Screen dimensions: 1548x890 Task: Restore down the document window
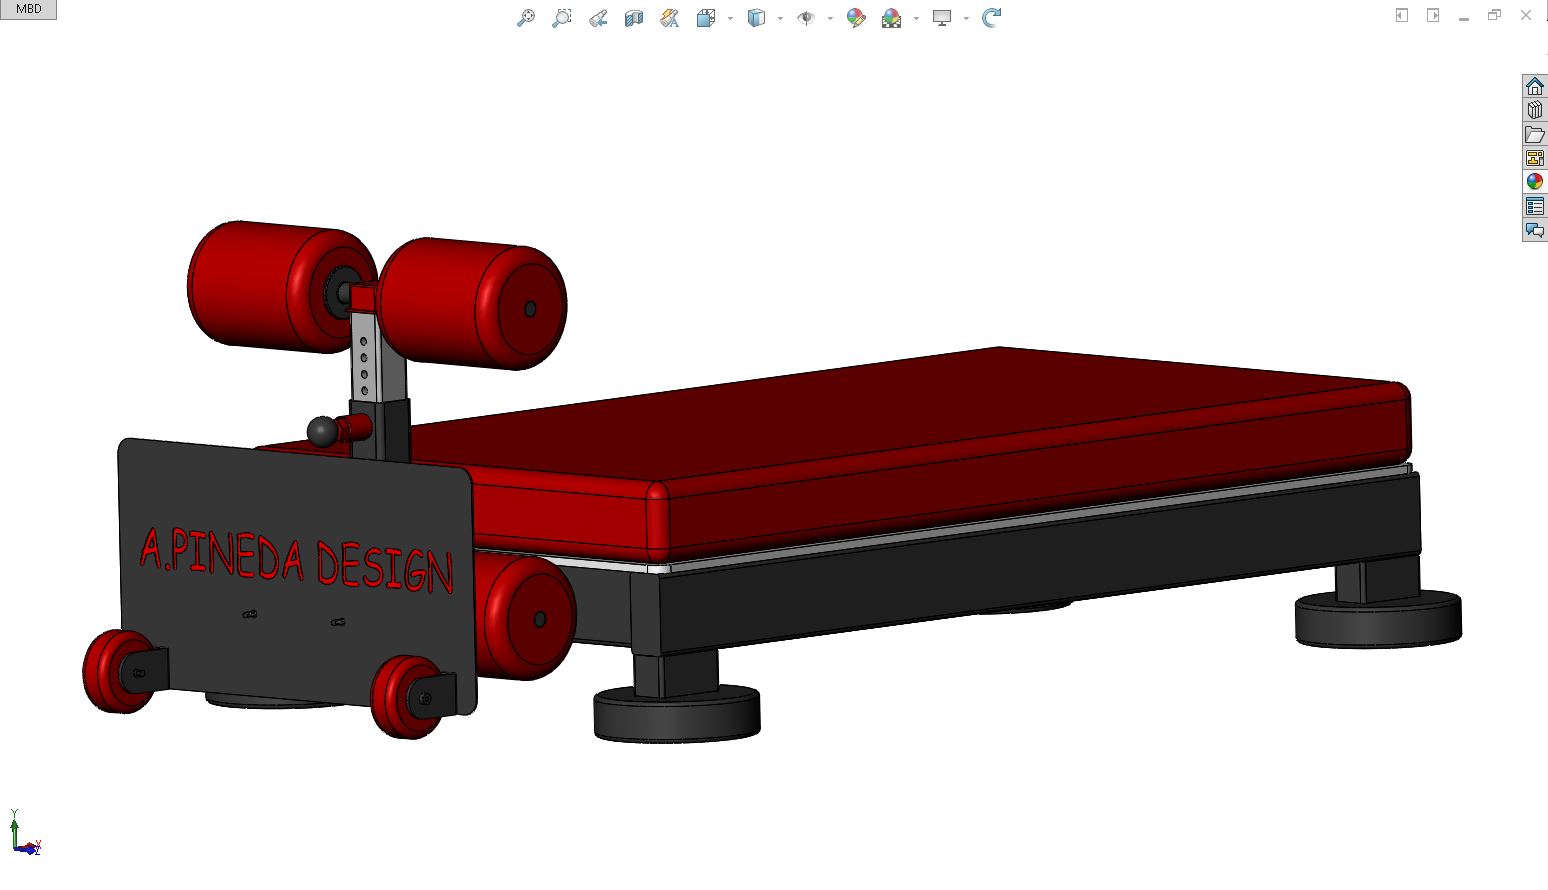tap(1495, 15)
